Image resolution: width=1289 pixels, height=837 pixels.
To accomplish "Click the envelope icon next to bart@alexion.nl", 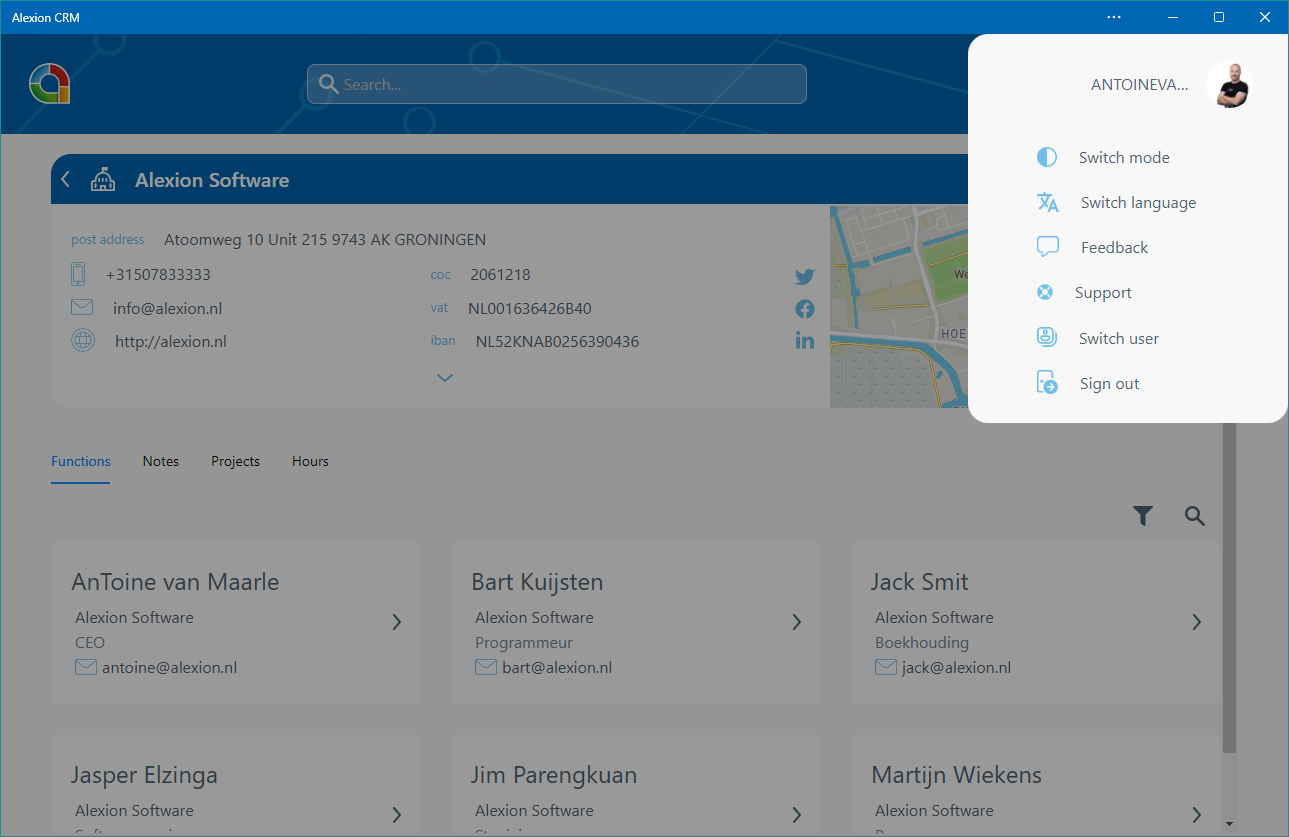I will [486, 667].
